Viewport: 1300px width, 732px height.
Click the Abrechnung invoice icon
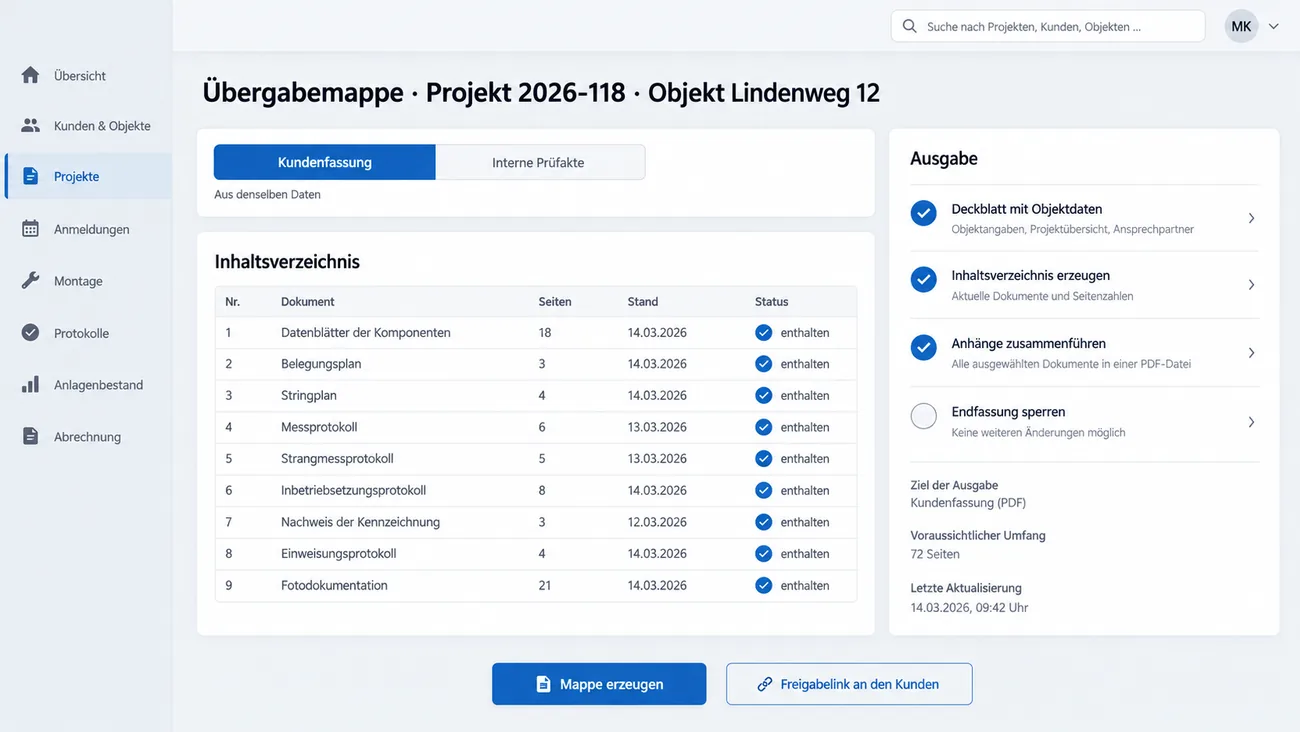click(31, 437)
